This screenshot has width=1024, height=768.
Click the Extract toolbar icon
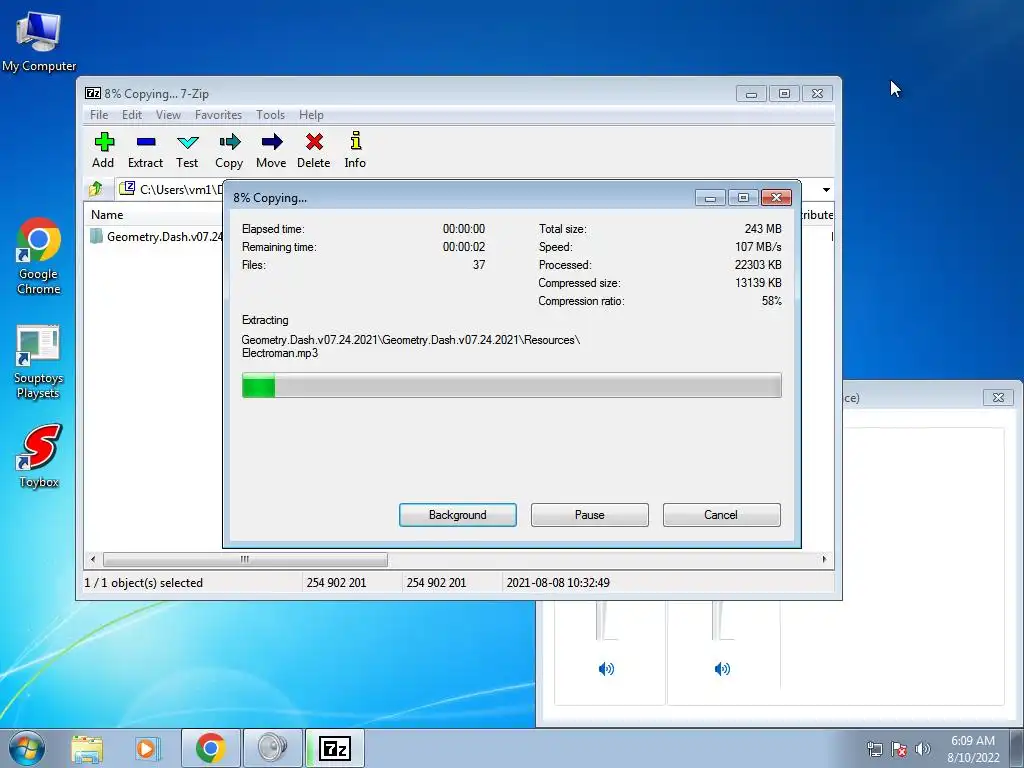point(145,150)
